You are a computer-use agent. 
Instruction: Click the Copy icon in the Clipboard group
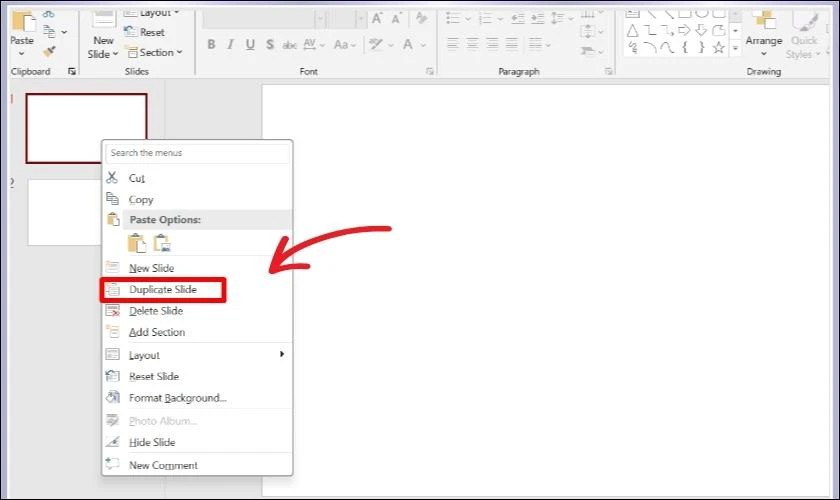tap(49, 32)
